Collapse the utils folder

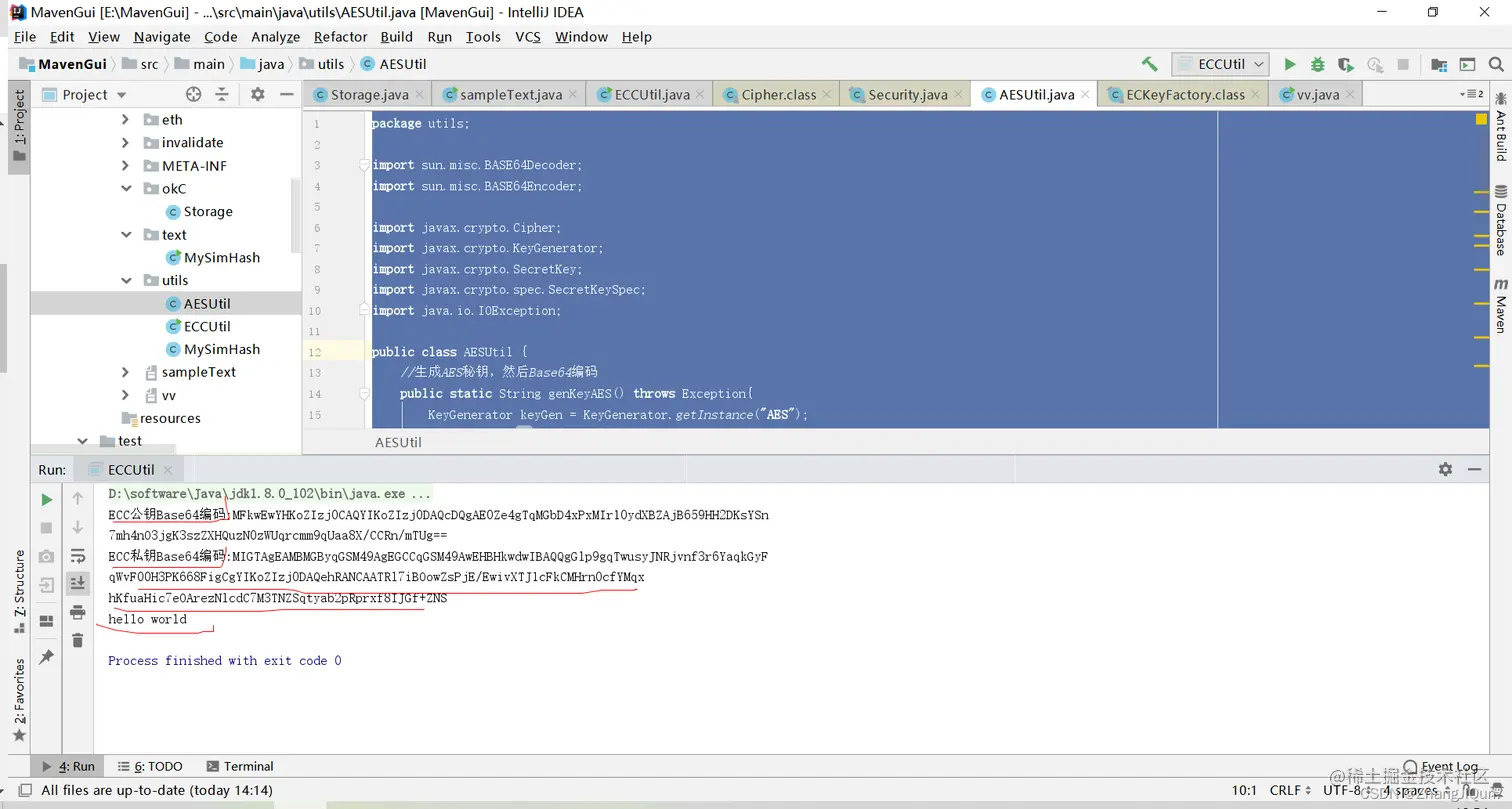click(x=125, y=280)
